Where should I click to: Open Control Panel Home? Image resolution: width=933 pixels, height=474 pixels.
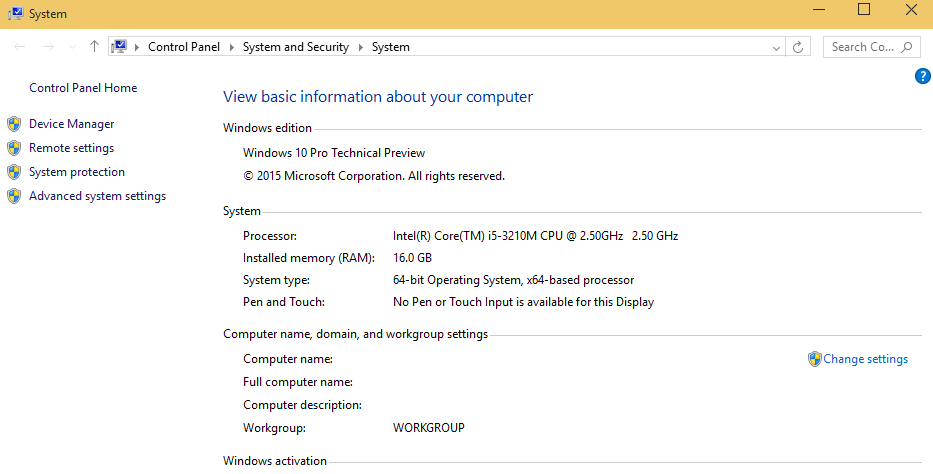tap(83, 88)
